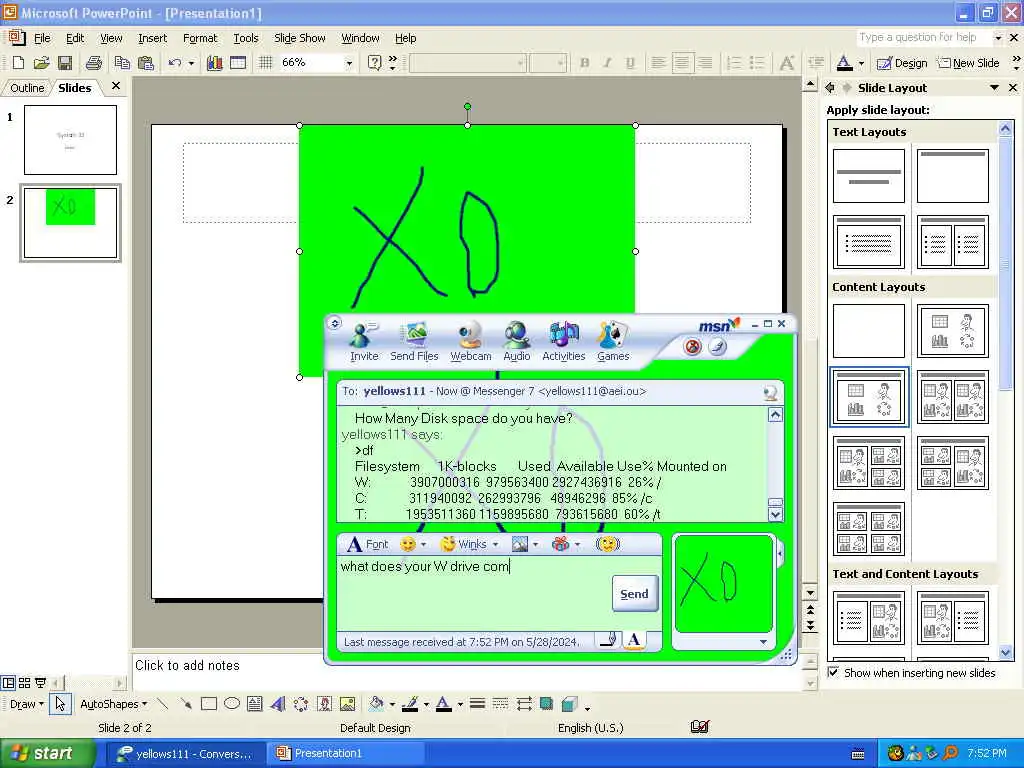Toggle Italic formatting button
This screenshot has height=768, width=1024.
607,63
